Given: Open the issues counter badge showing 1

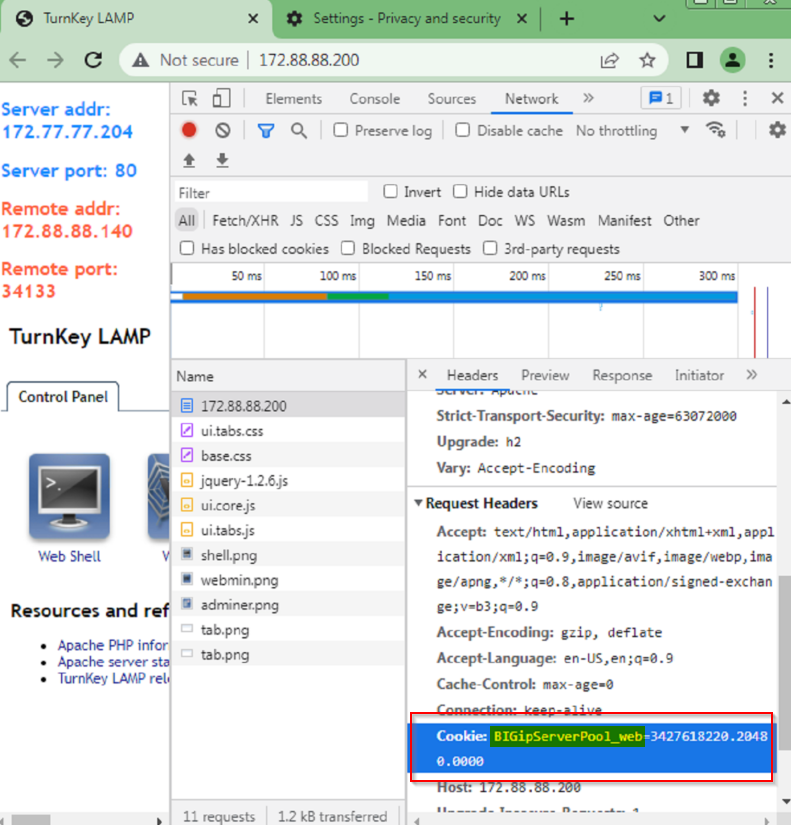Looking at the screenshot, I should click(661, 98).
